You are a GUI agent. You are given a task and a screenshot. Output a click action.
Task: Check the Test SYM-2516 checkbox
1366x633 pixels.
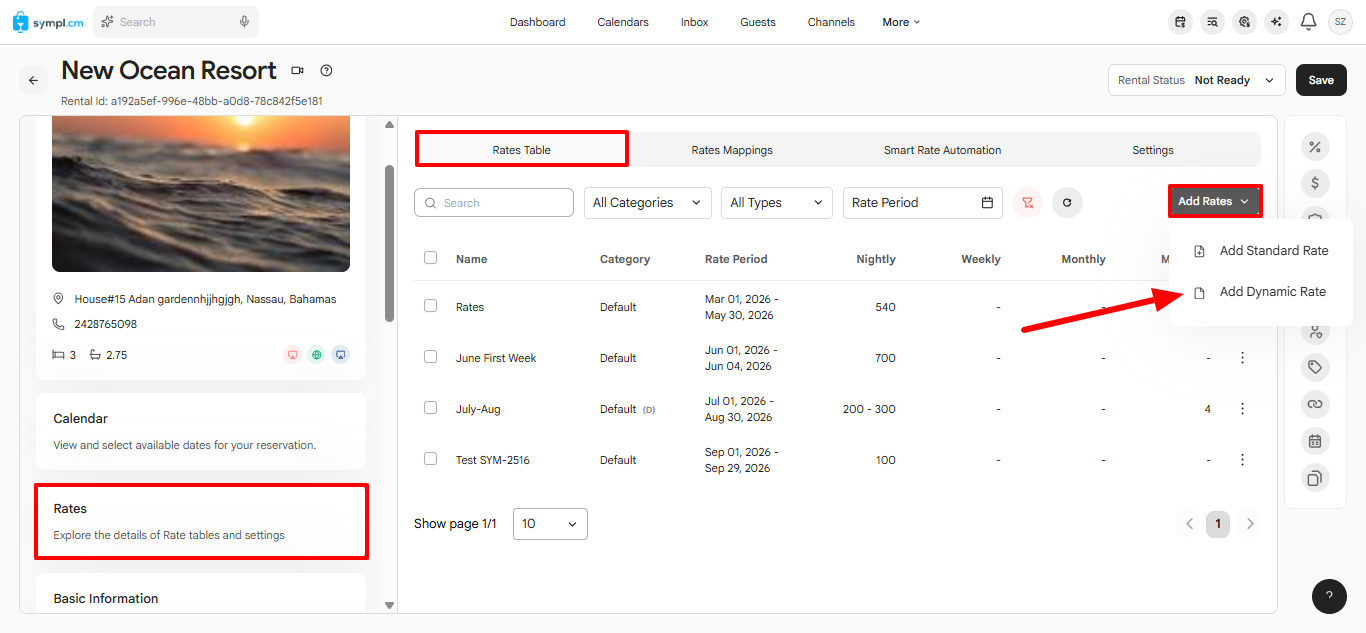(x=430, y=459)
